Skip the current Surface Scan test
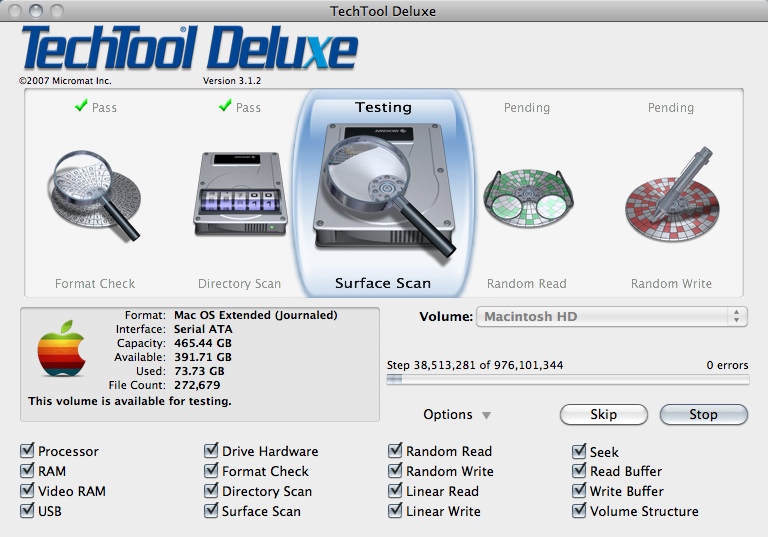The image size is (768, 537). pyautogui.click(x=603, y=415)
